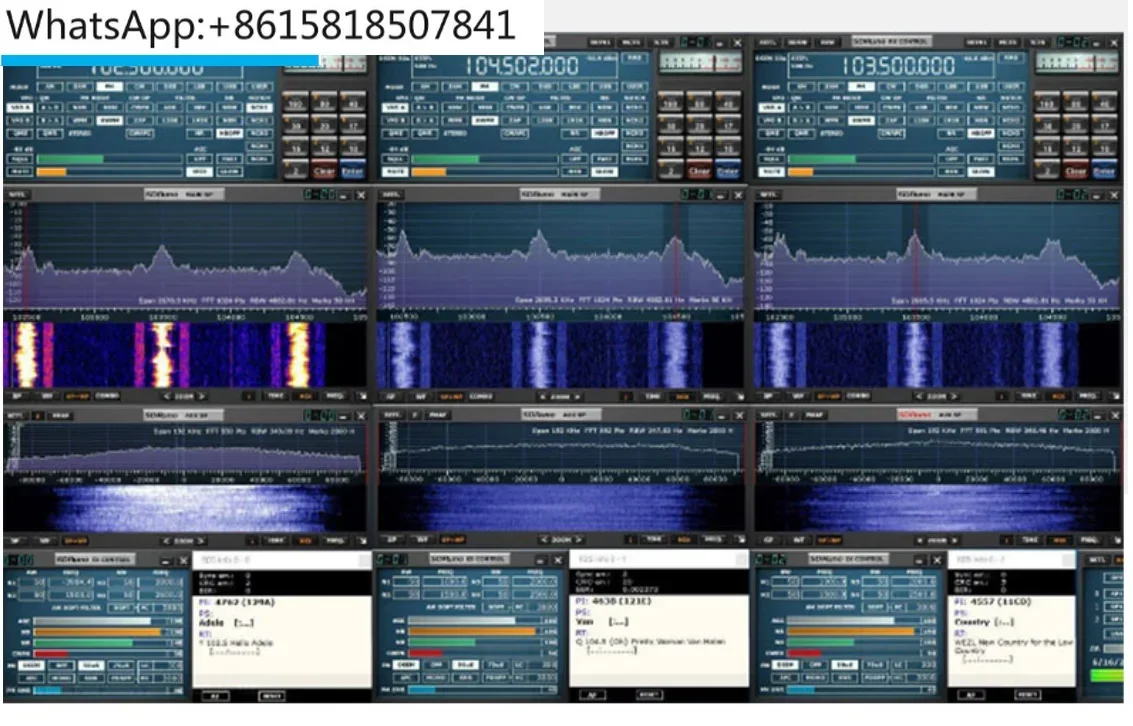The height and width of the screenshot is (726, 1133).
Task: Open the SETT. menu on the main spectrum window
Action: coord(18,194)
